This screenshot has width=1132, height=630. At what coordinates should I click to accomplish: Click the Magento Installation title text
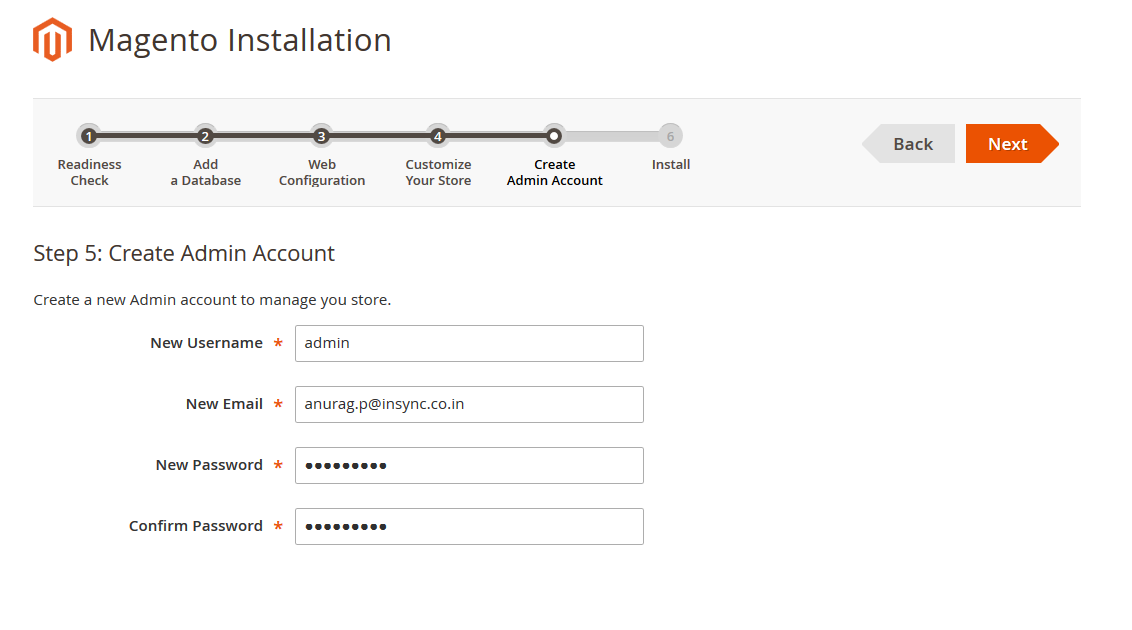point(240,40)
